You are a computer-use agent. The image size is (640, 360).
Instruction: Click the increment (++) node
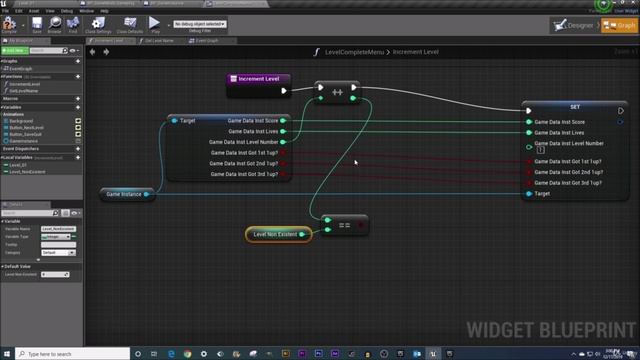click(337, 92)
